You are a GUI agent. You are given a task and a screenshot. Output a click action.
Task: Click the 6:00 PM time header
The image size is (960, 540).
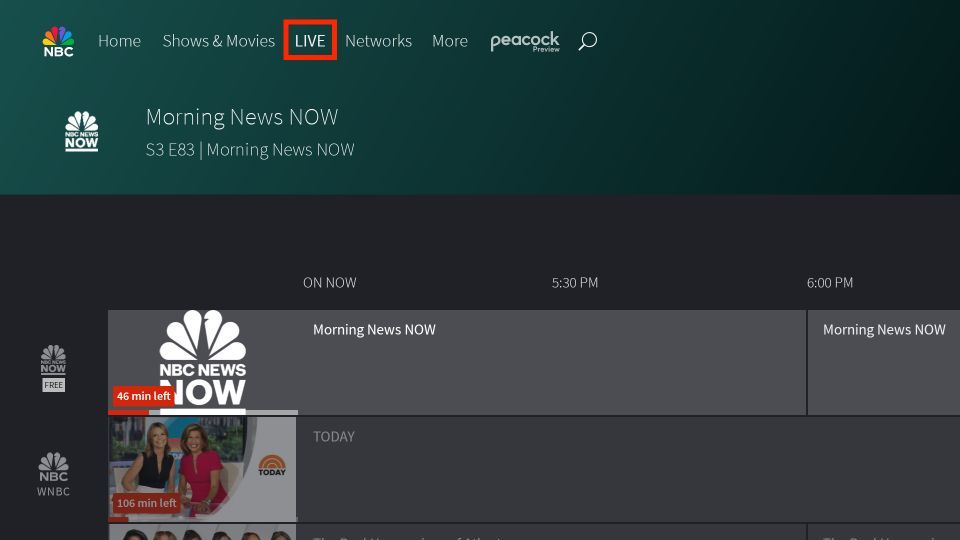point(830,283)
